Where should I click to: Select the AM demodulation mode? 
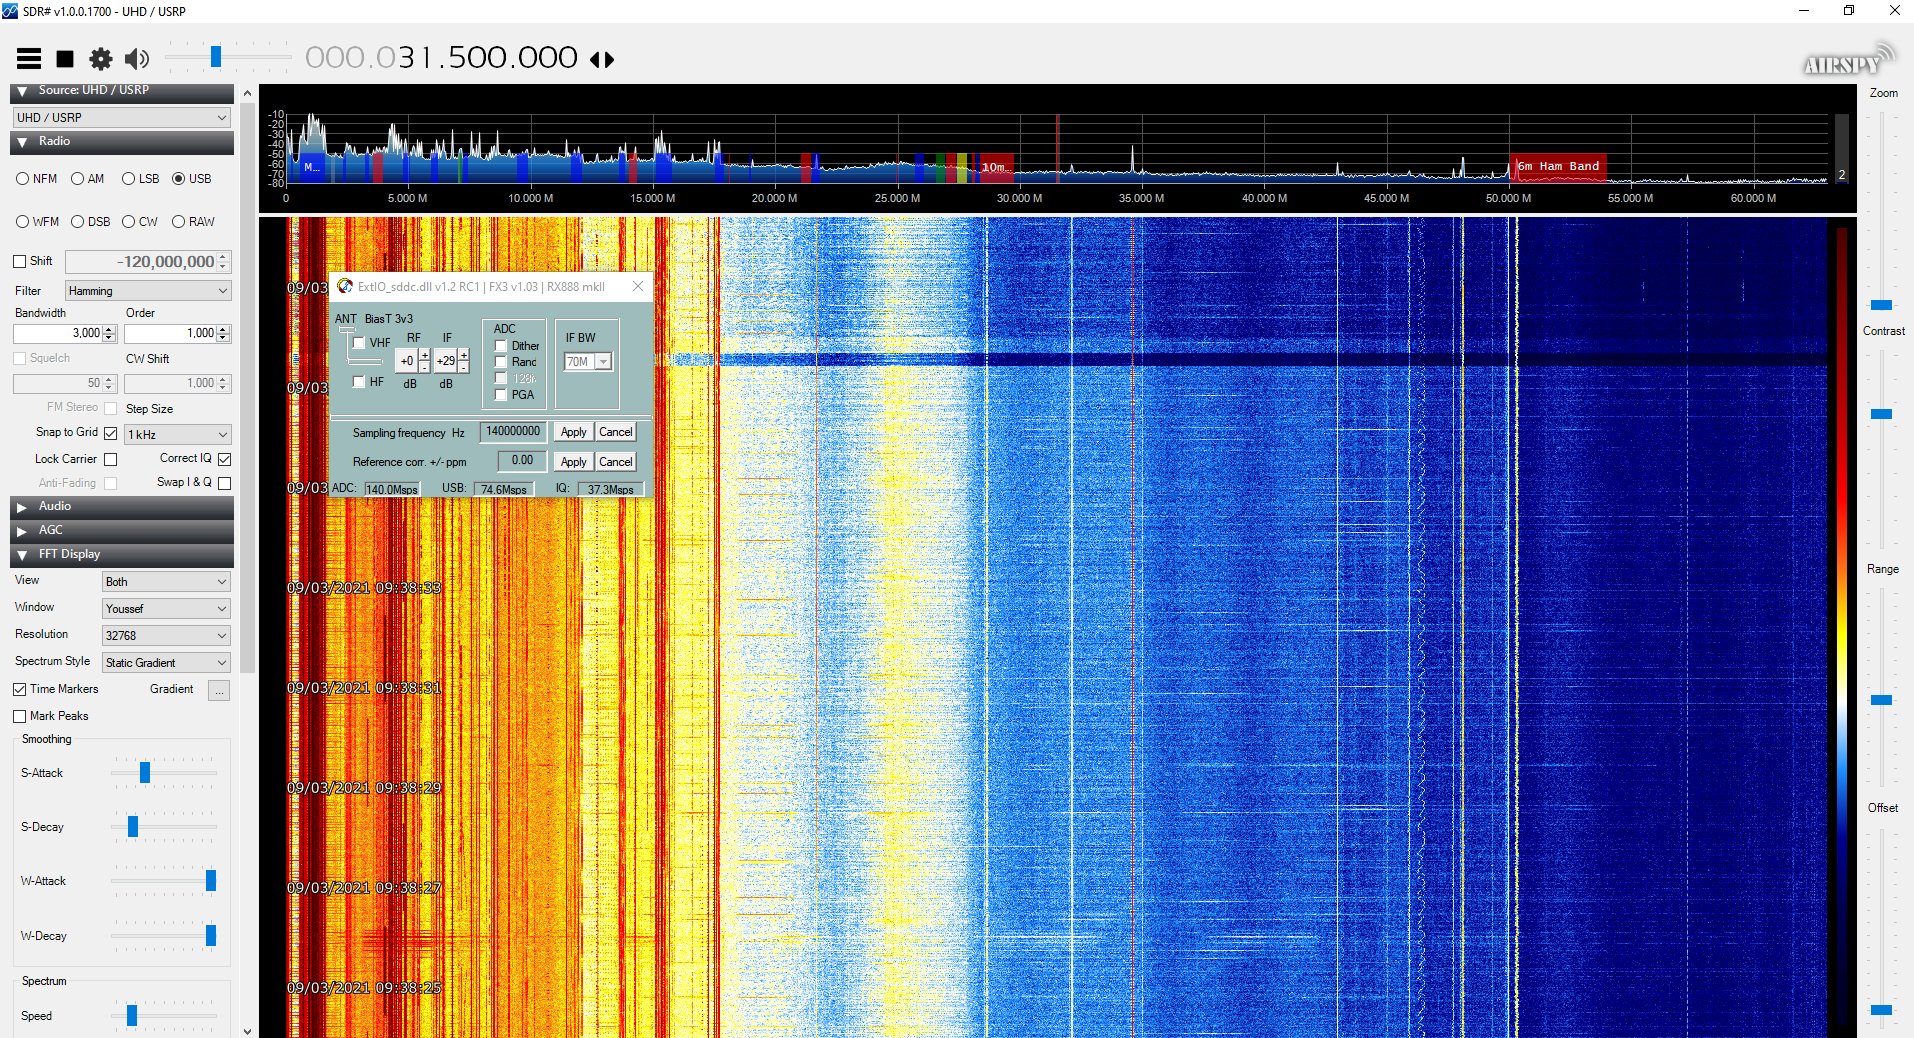(78, 179)
